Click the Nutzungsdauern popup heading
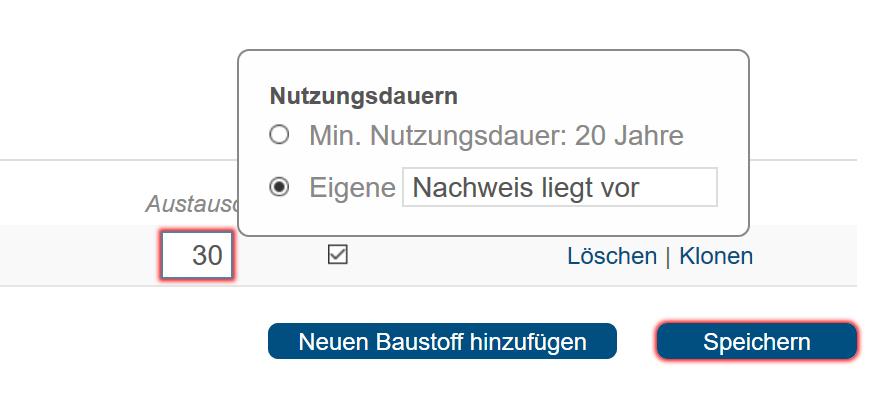The height and width of the screenshot is (403, 890). point(364,96)
